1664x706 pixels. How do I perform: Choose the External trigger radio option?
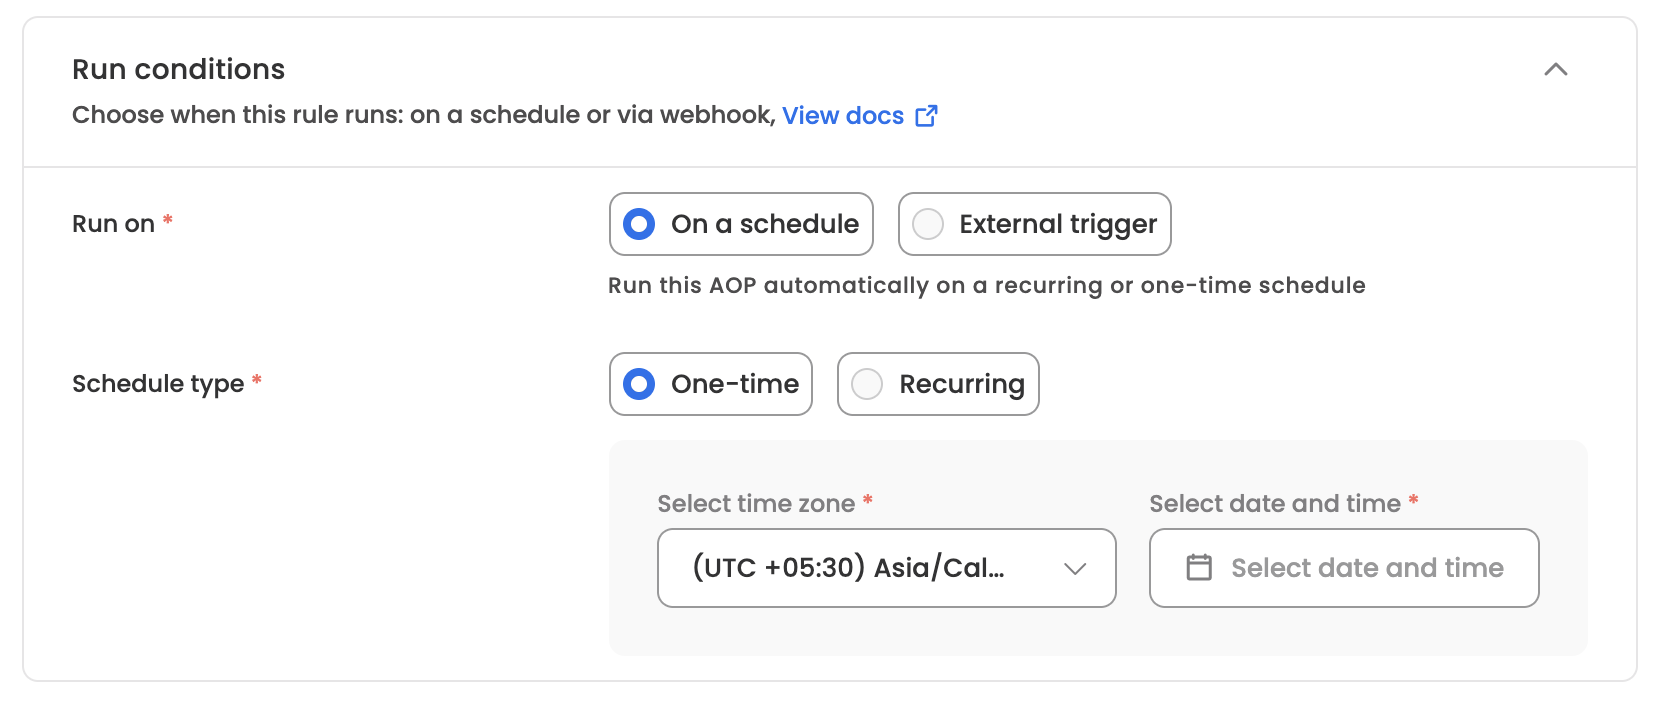point(1035,224)
